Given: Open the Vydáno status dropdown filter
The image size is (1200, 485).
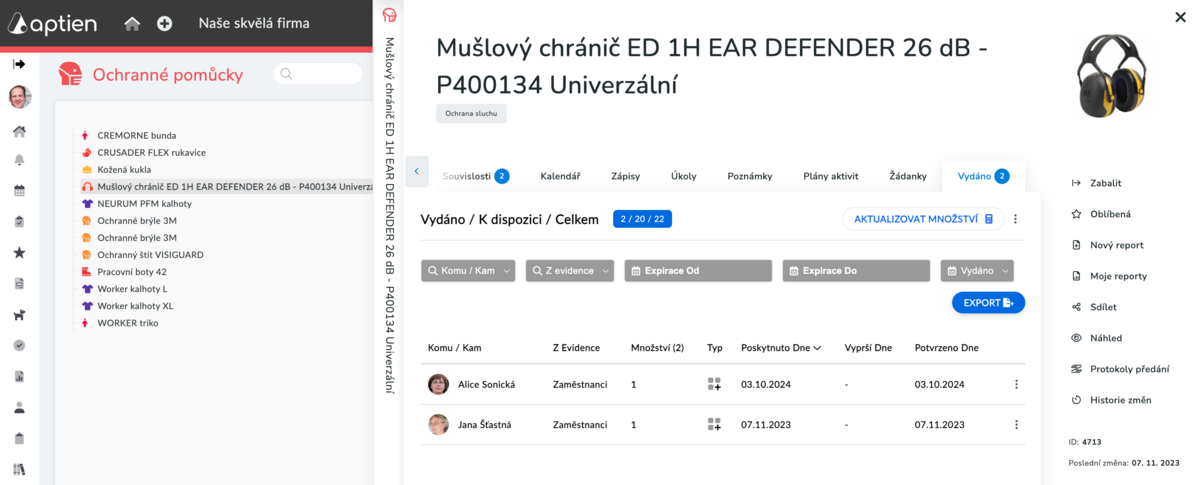Looking at the screenshot, I should point(977,270).
